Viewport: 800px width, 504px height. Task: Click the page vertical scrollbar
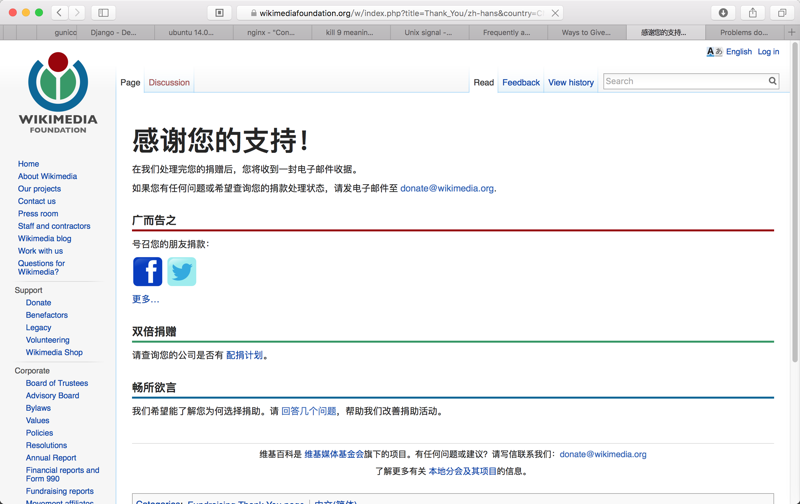(x=795, y=204)
